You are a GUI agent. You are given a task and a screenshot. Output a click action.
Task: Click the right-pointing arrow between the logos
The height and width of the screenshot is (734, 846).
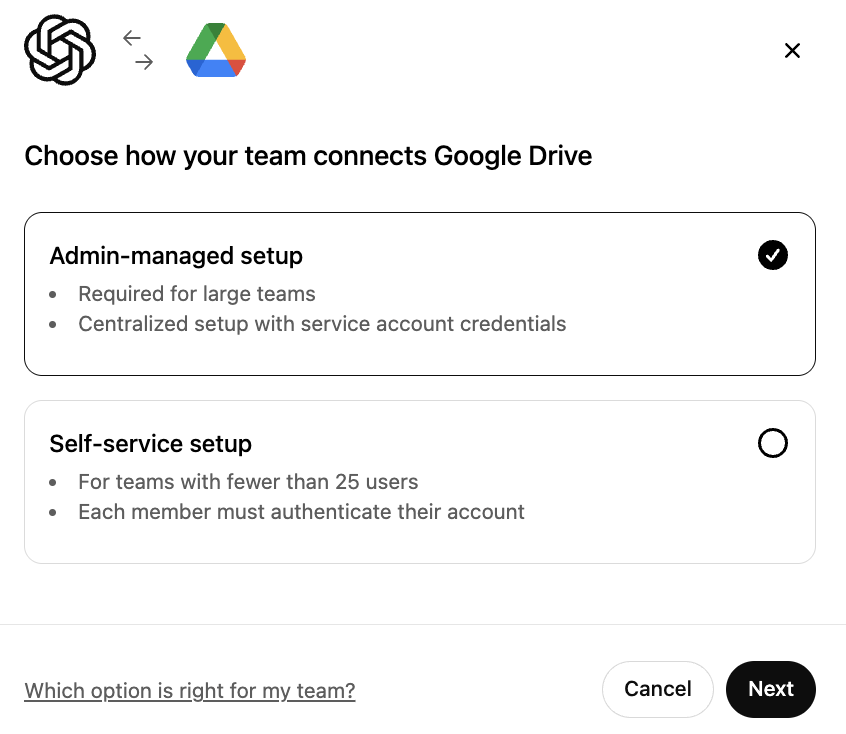pyautogui.click(x=144, y=62)
